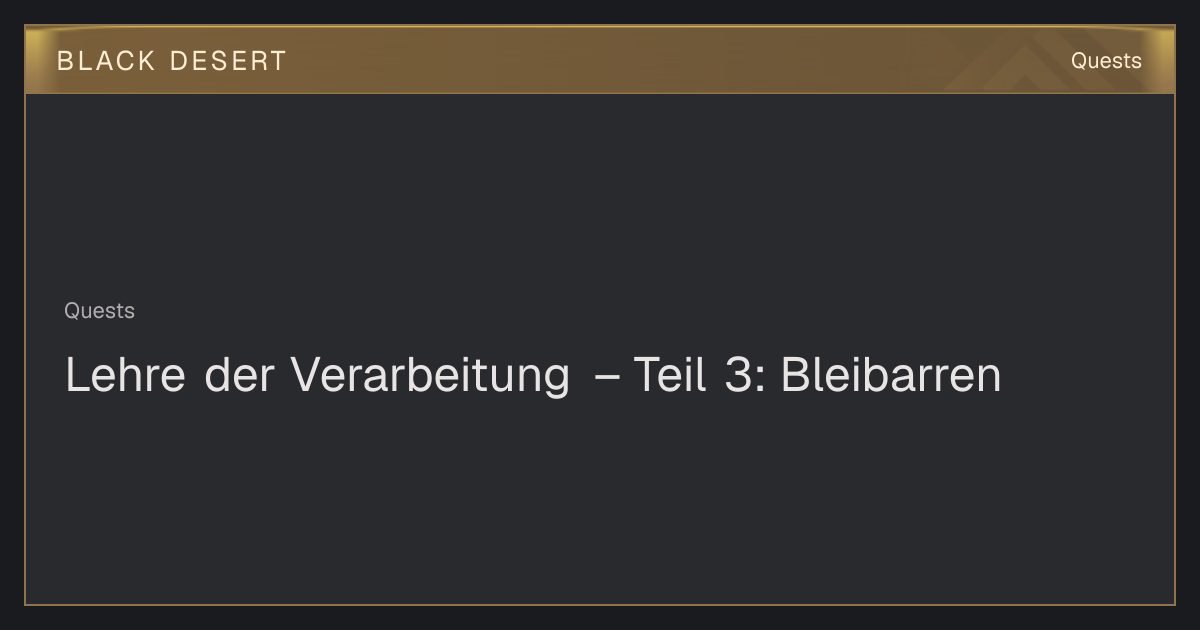The width and height of the screenshot is (1200, 630).
Task: Click the word Verarbeitung in the heading
Action: coord(431,375)
